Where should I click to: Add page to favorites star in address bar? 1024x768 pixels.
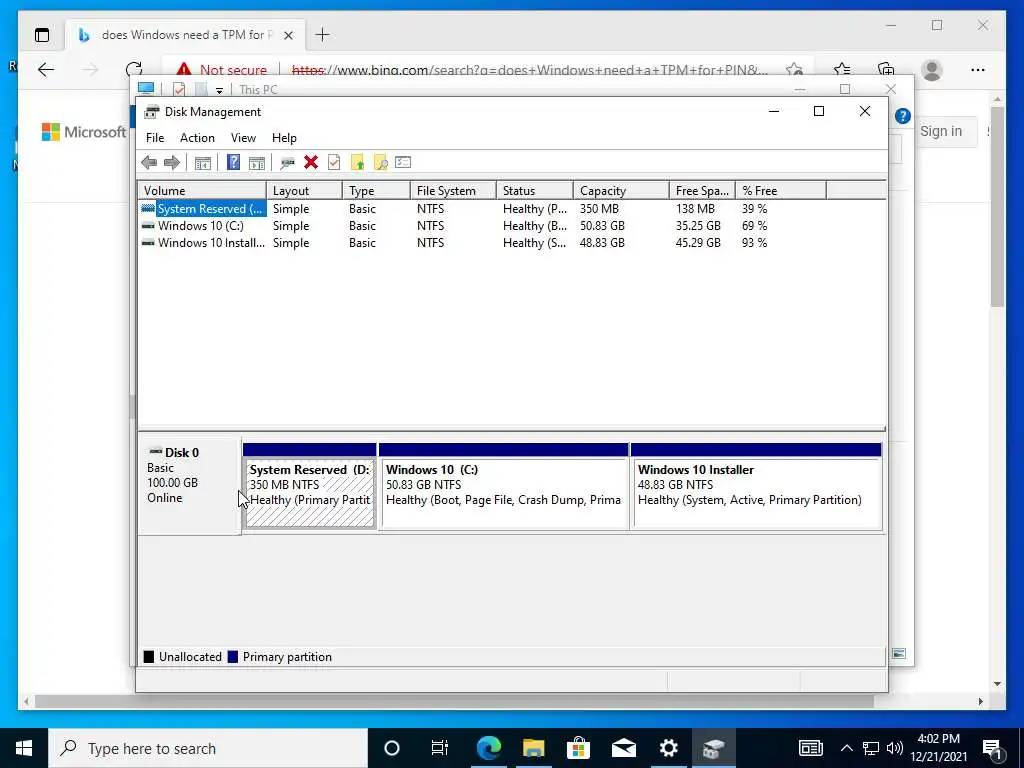[794, 70]
